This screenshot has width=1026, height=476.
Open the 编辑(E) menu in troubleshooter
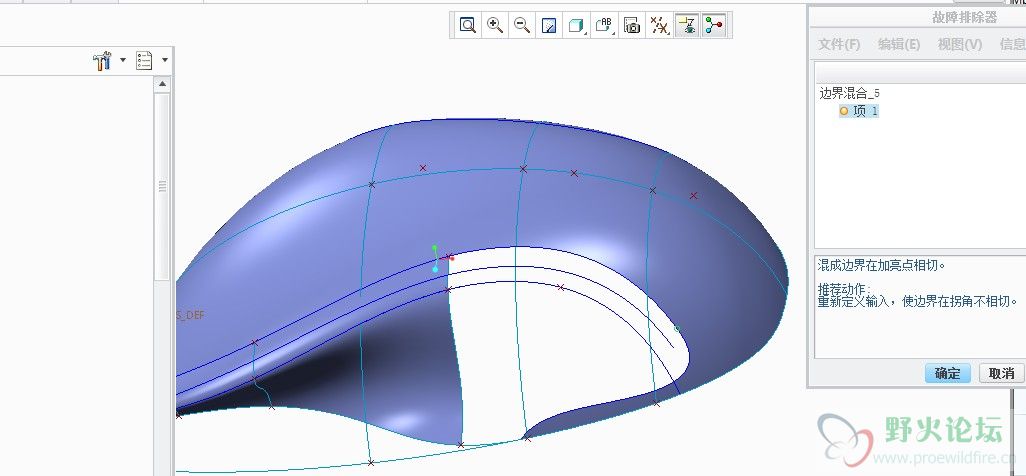pyautogui.click(x=899, y=44)
